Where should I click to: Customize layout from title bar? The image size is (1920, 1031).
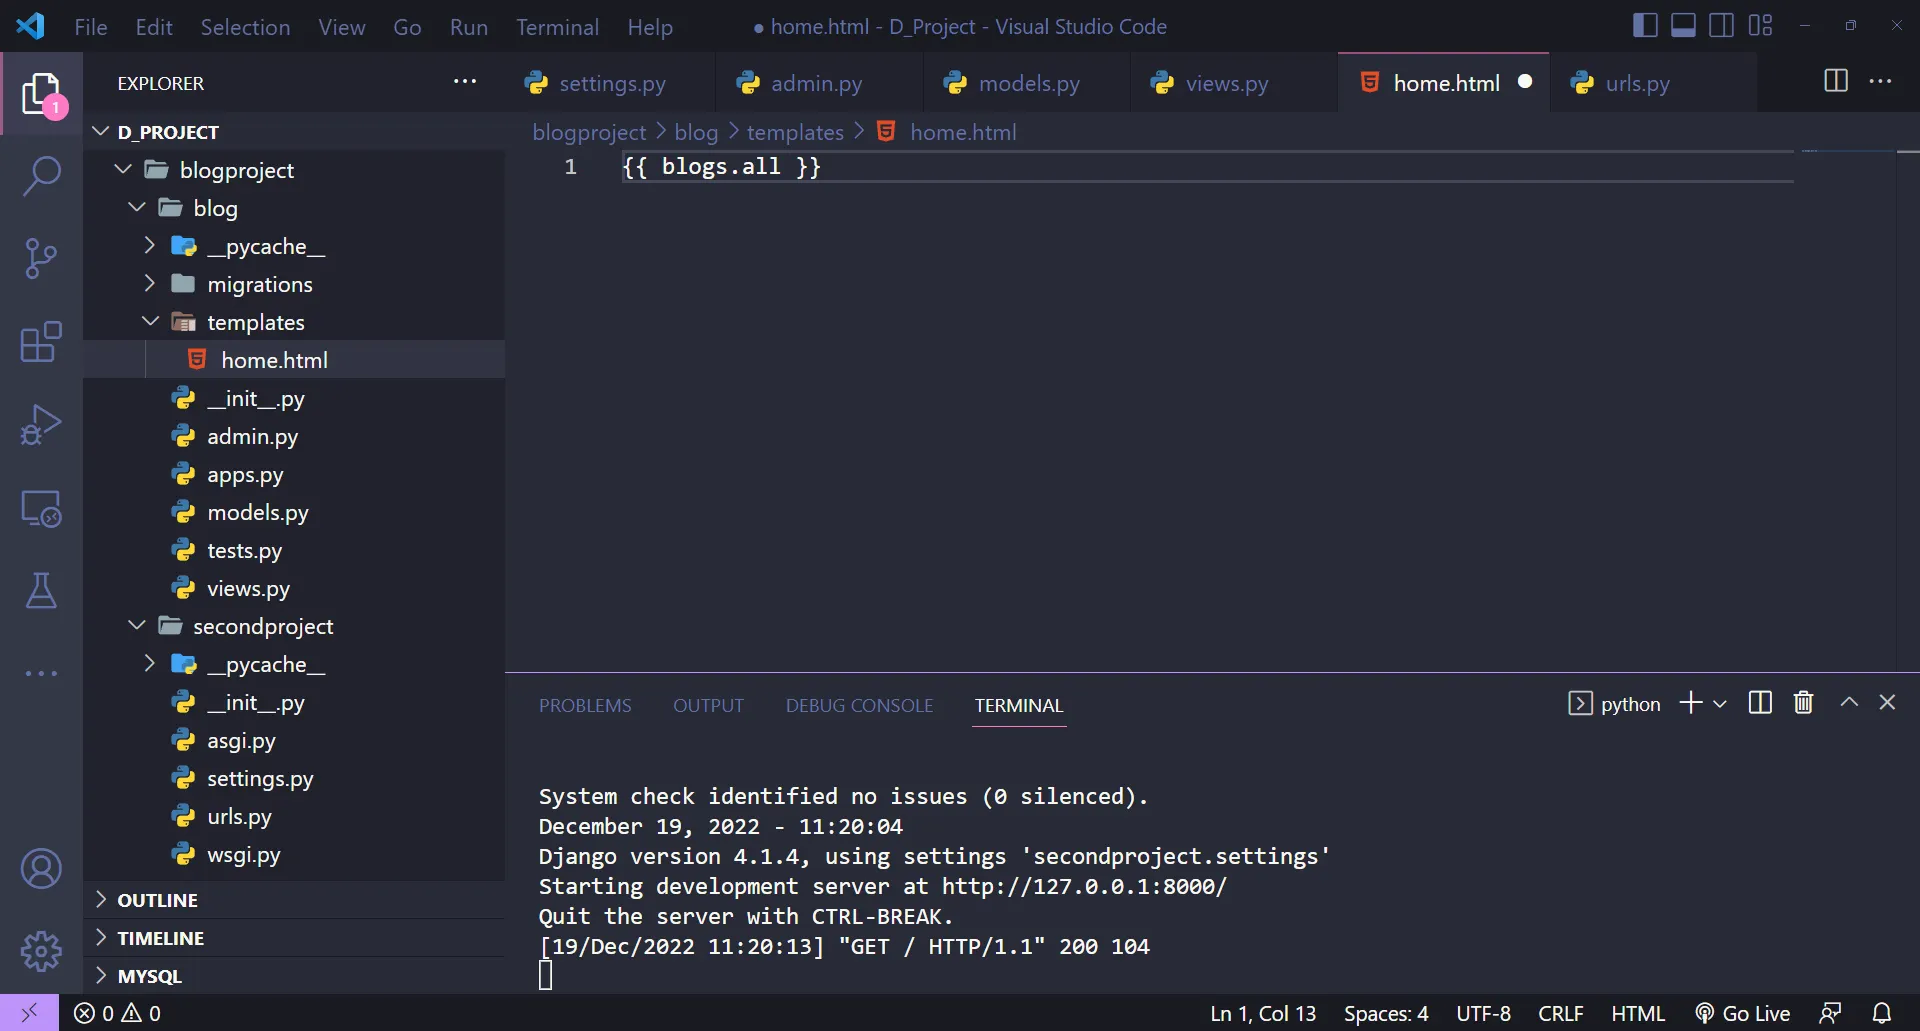(x=1760, y=25)
